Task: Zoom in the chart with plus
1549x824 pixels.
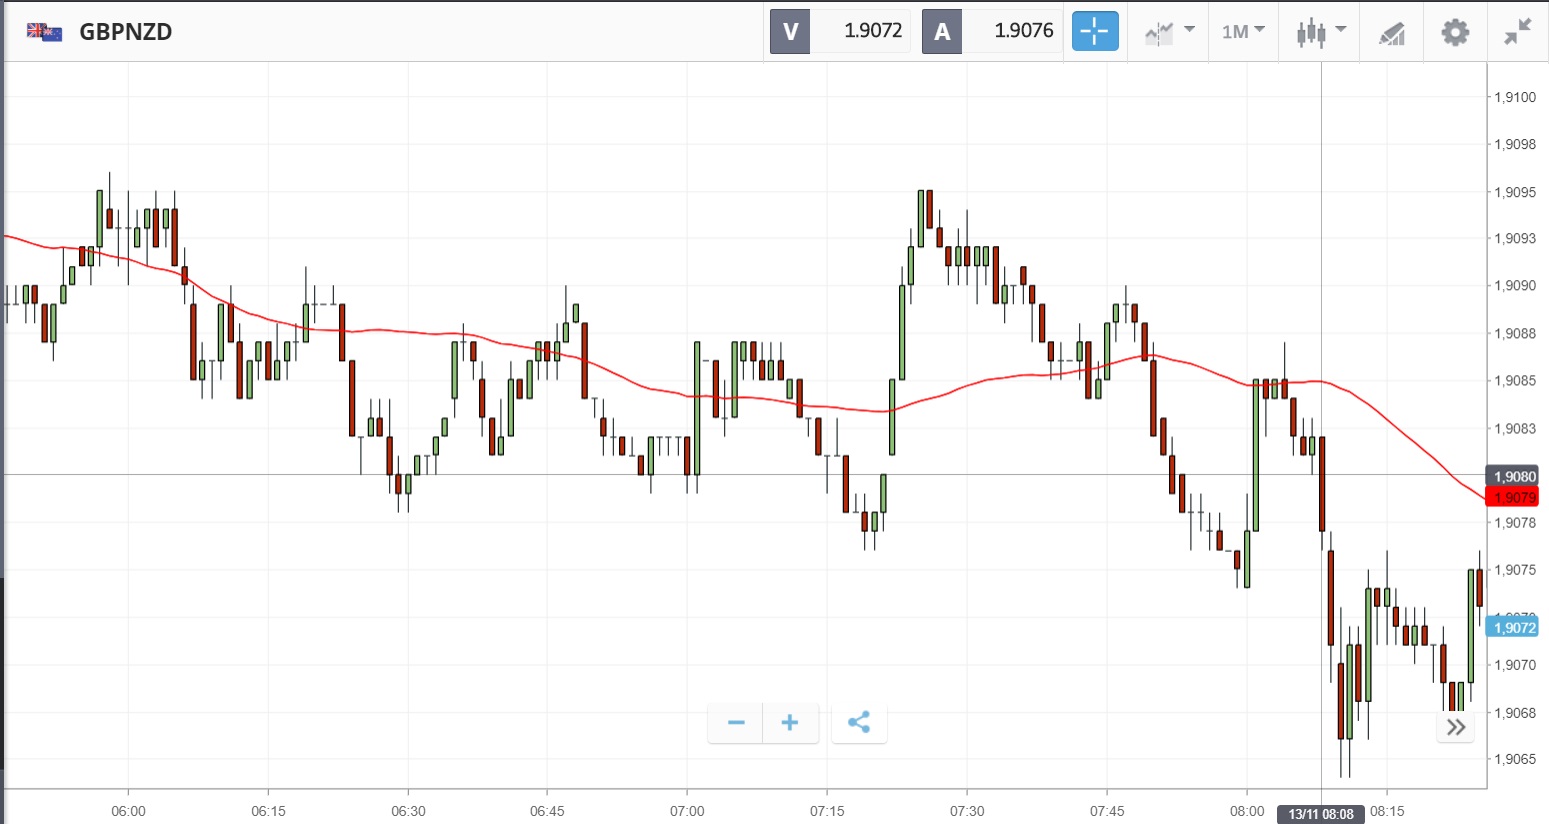Action: coord(790,722)
